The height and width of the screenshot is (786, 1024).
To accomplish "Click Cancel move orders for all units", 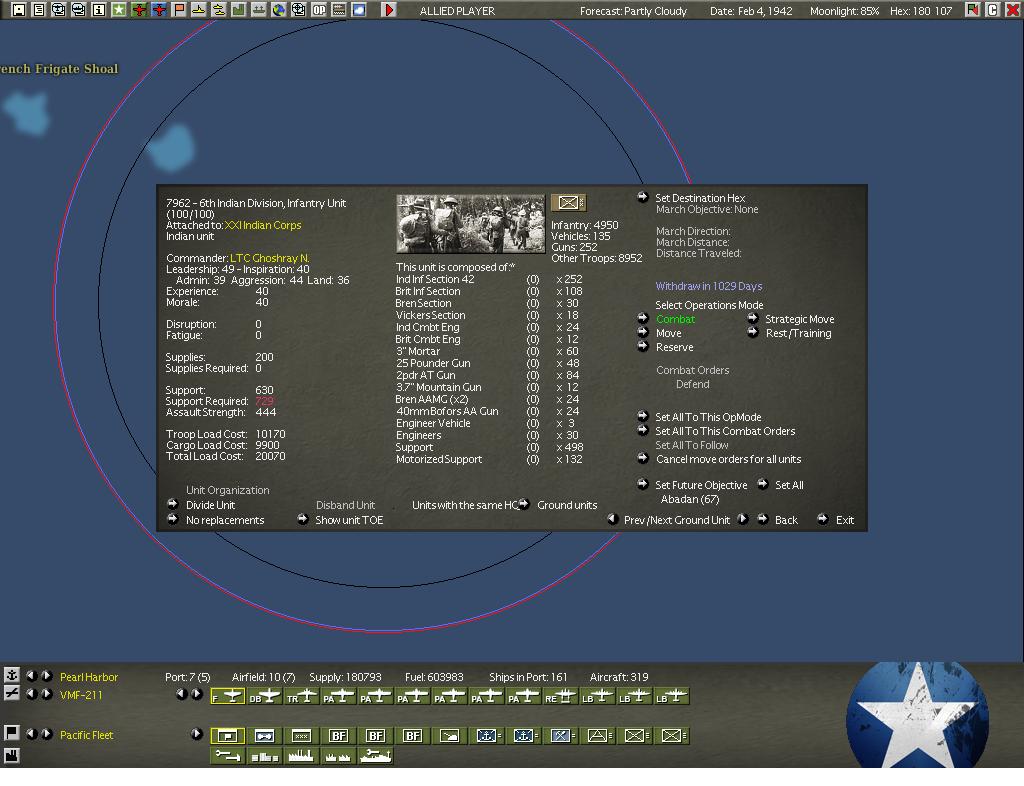I will pos(728,459).
